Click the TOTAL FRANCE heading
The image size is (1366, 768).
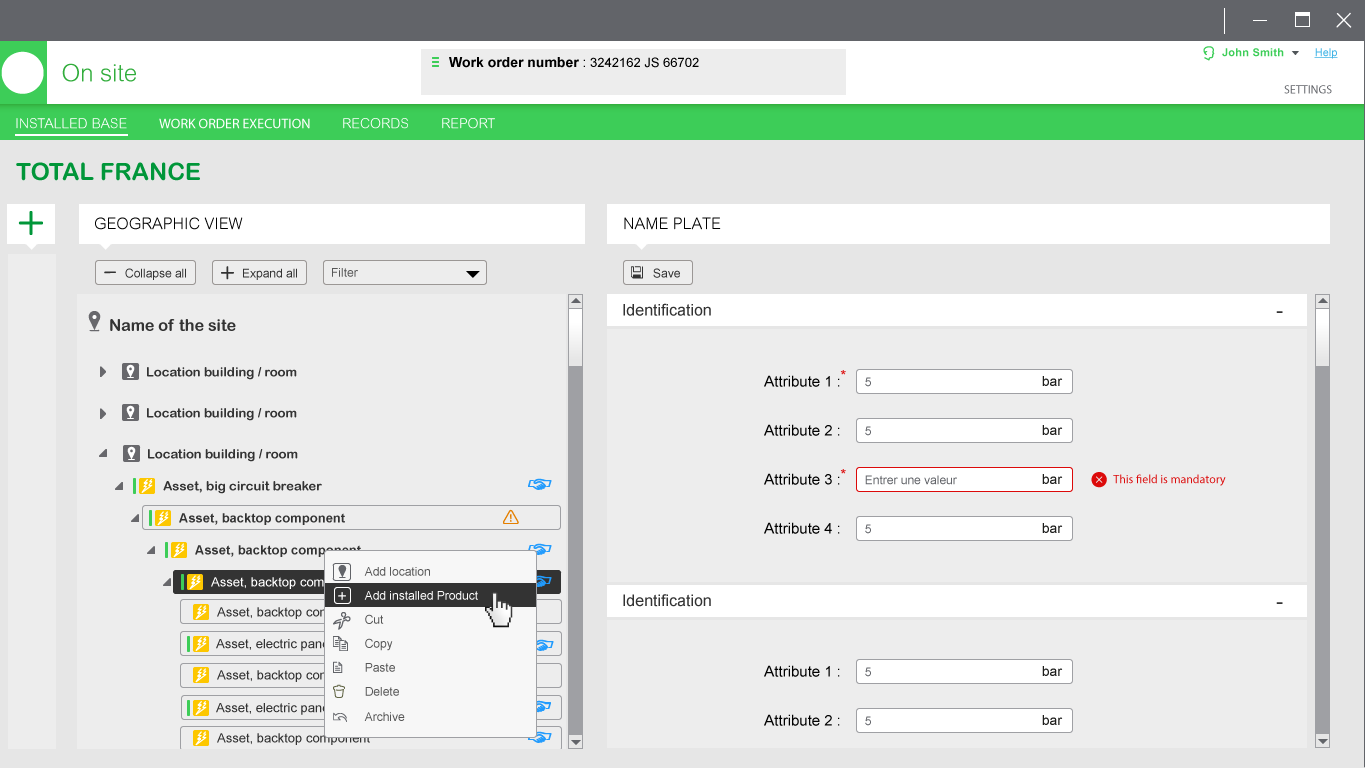tap(109, 172)
